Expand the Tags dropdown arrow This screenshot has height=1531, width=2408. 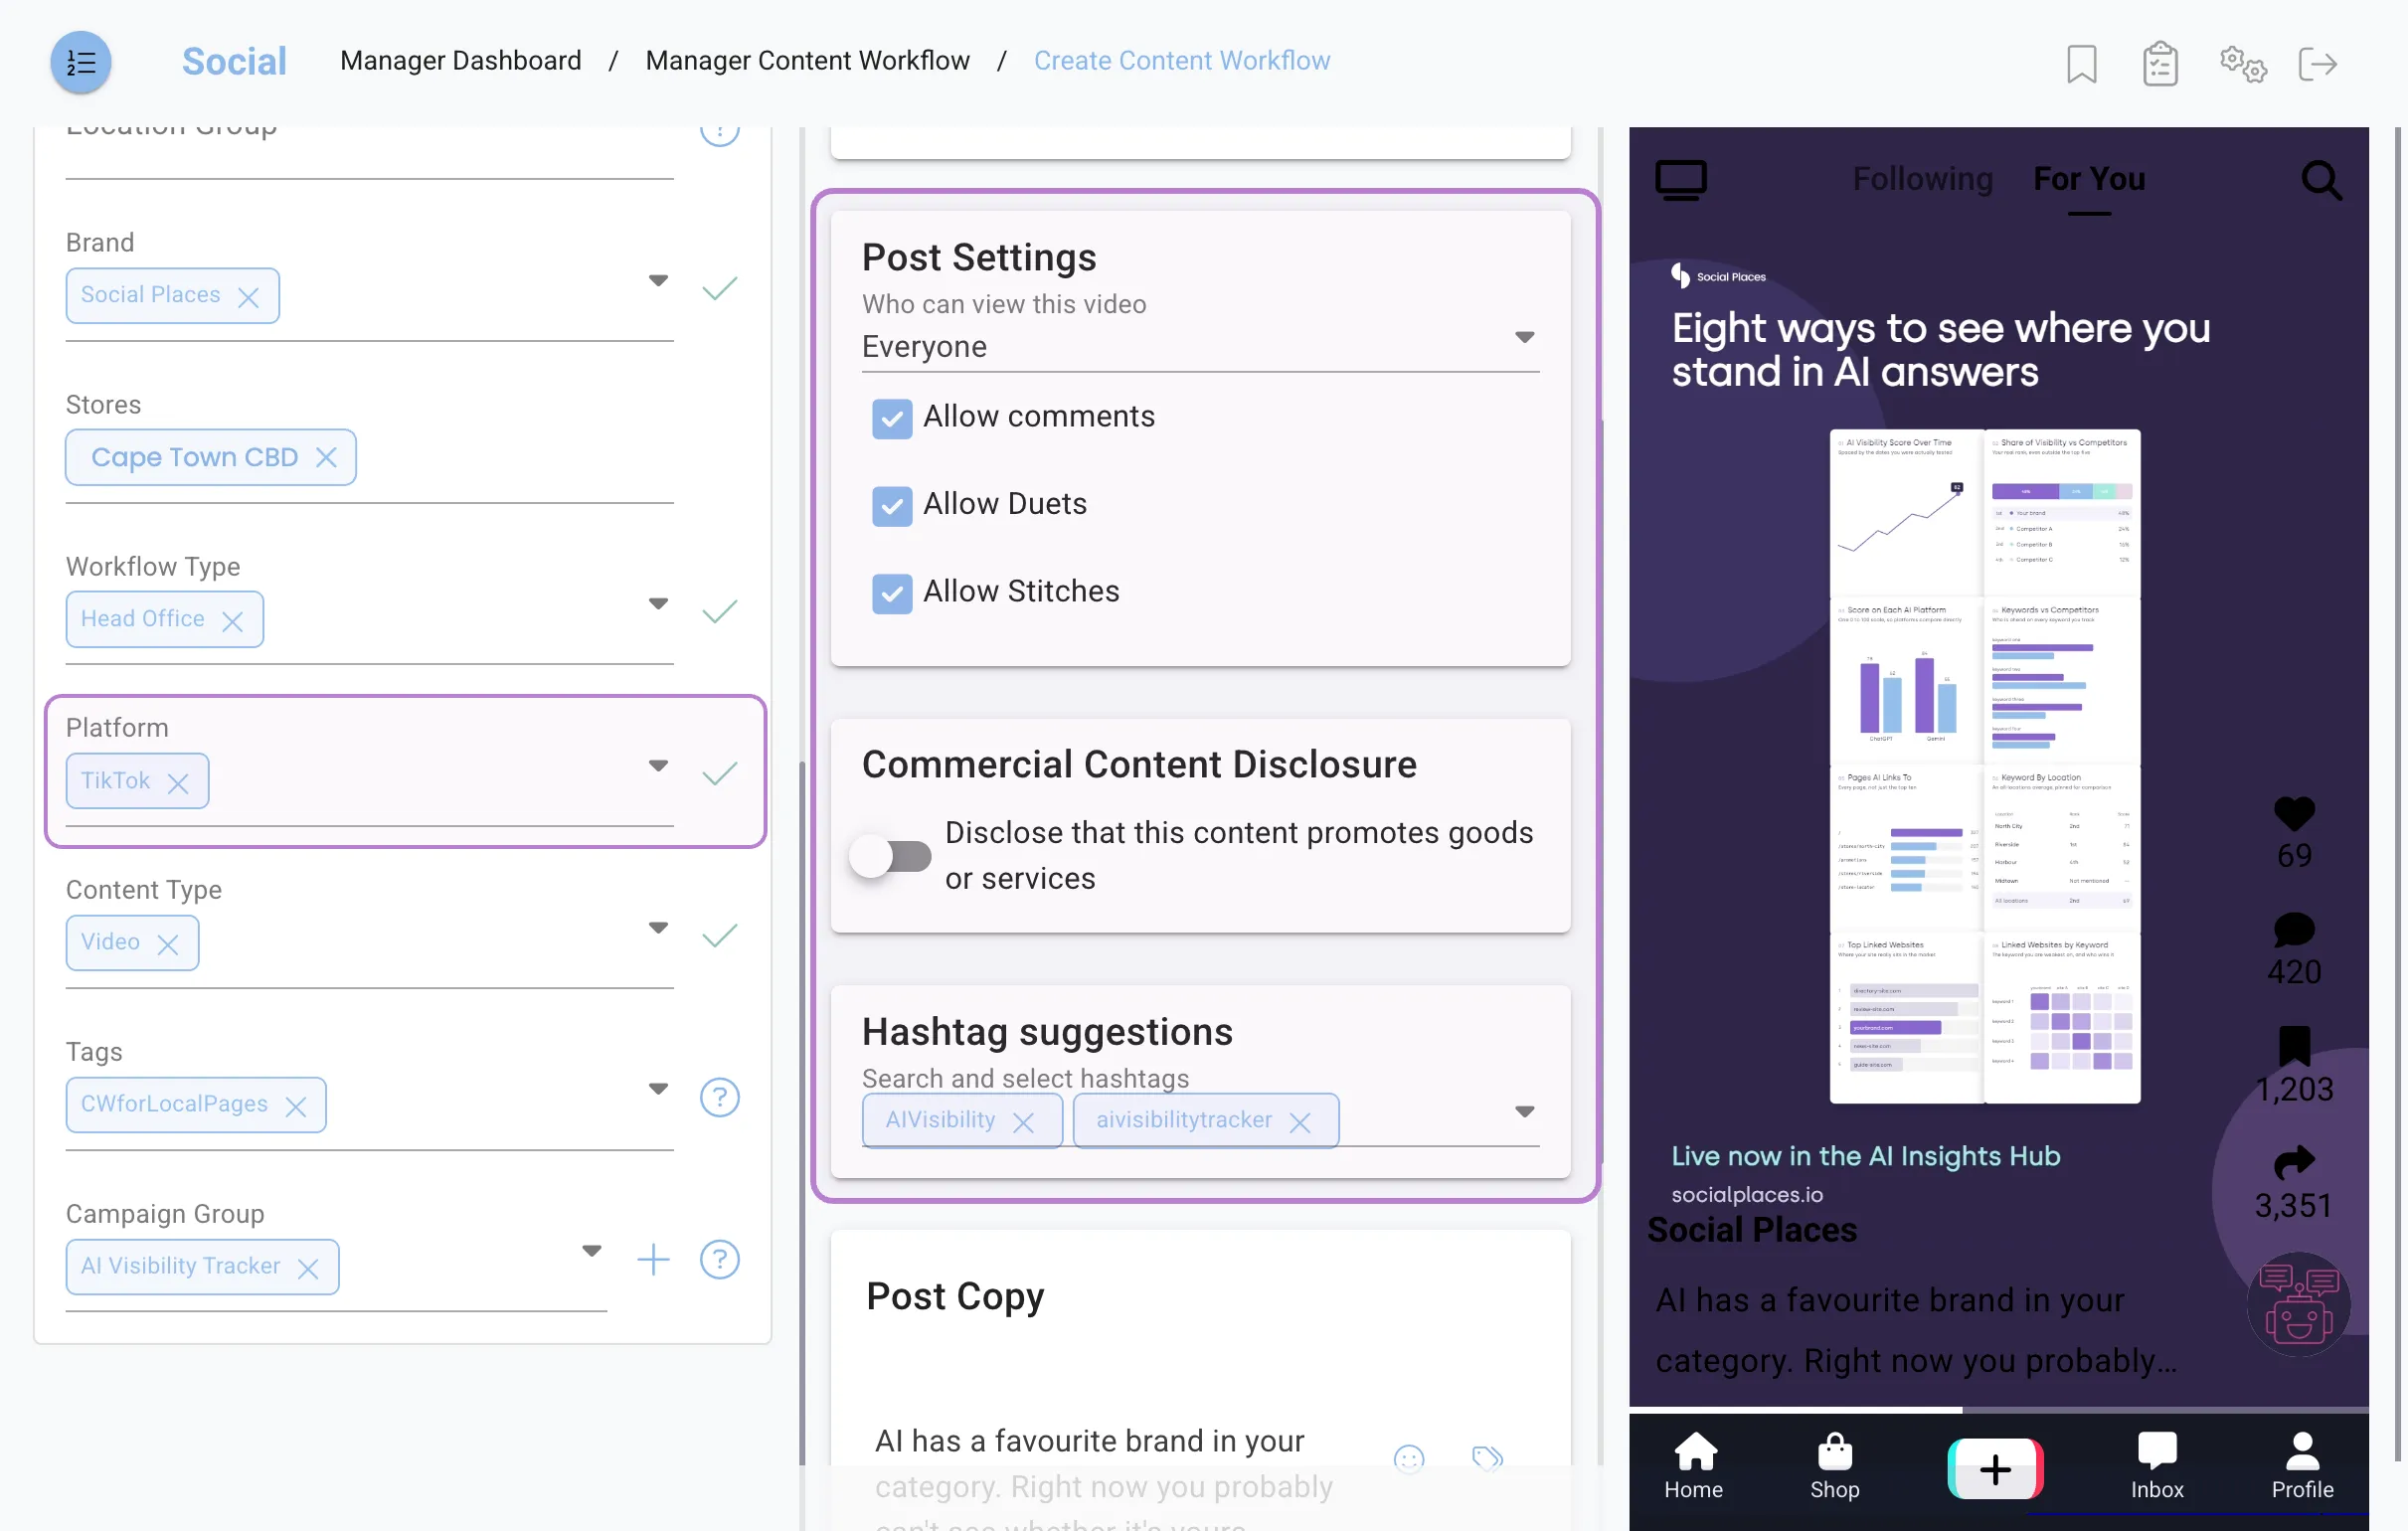click(x=657, y=1088)
